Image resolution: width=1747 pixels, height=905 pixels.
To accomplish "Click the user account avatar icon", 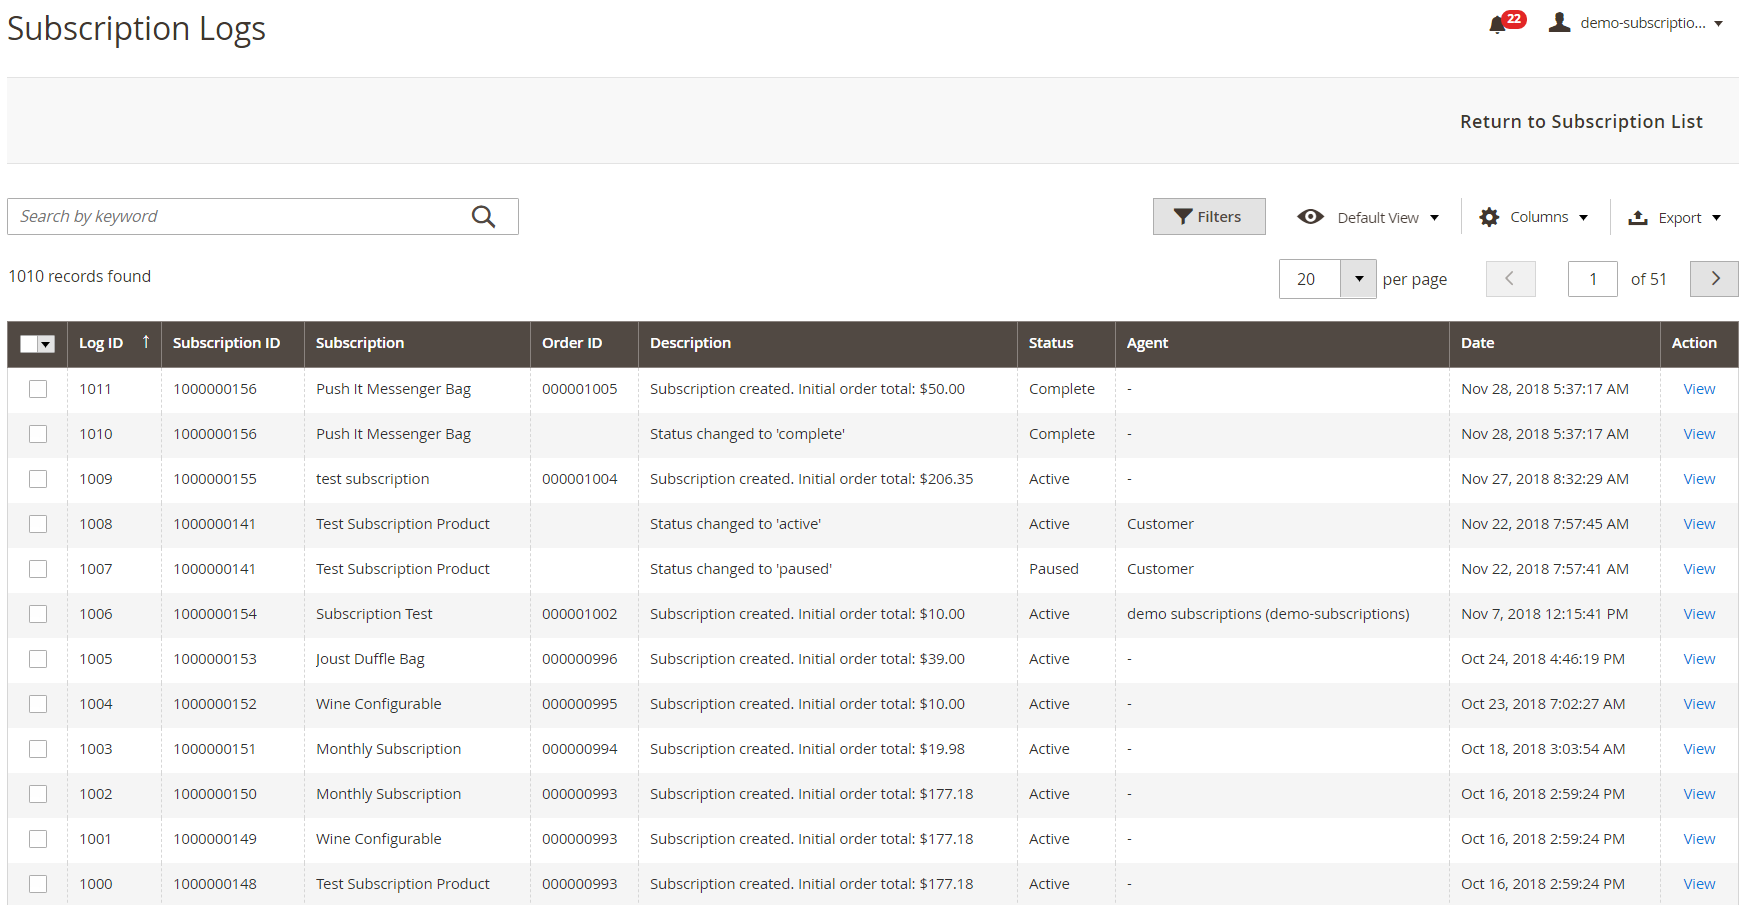I will (1559, 22).
